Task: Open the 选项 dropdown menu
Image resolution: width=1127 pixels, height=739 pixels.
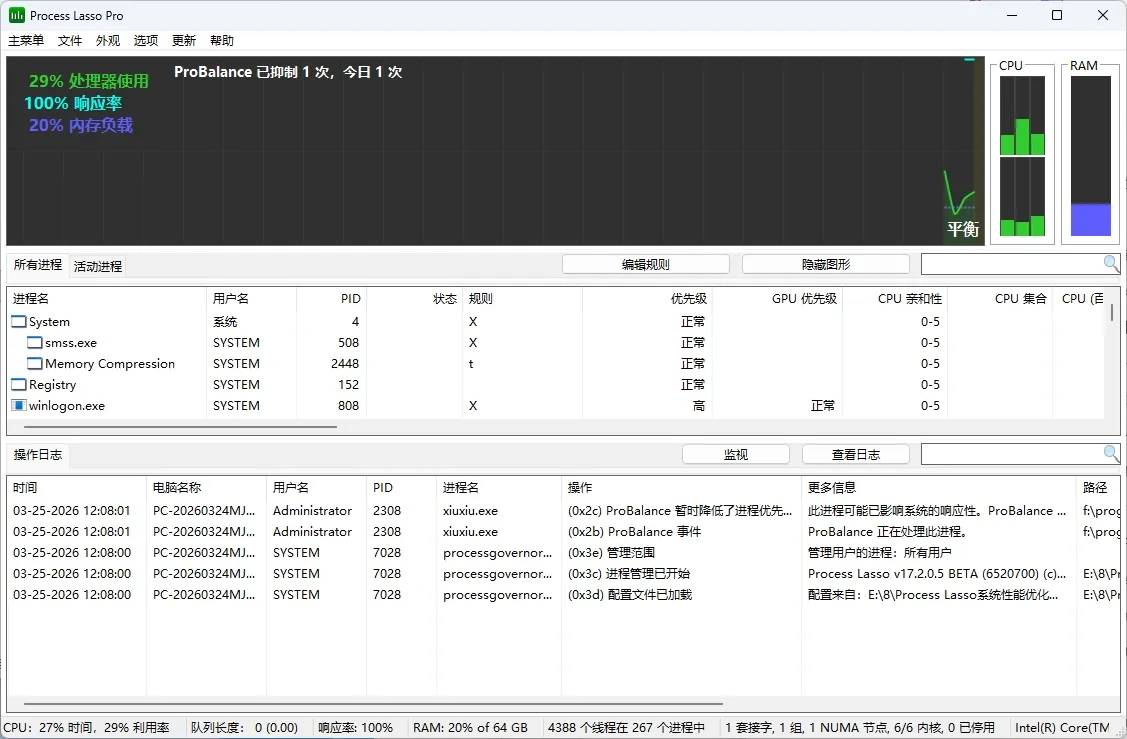Action: coord(145,40)
